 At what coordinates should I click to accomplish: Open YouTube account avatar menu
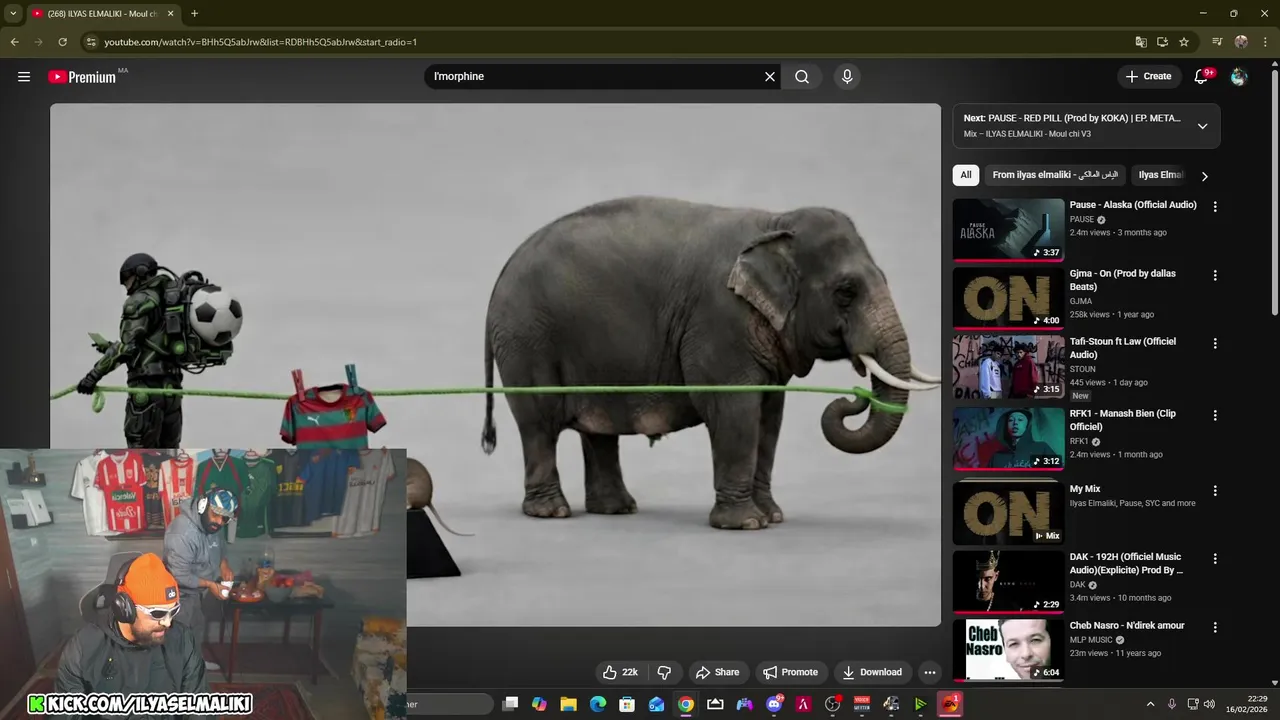[x=1239, y=76]
